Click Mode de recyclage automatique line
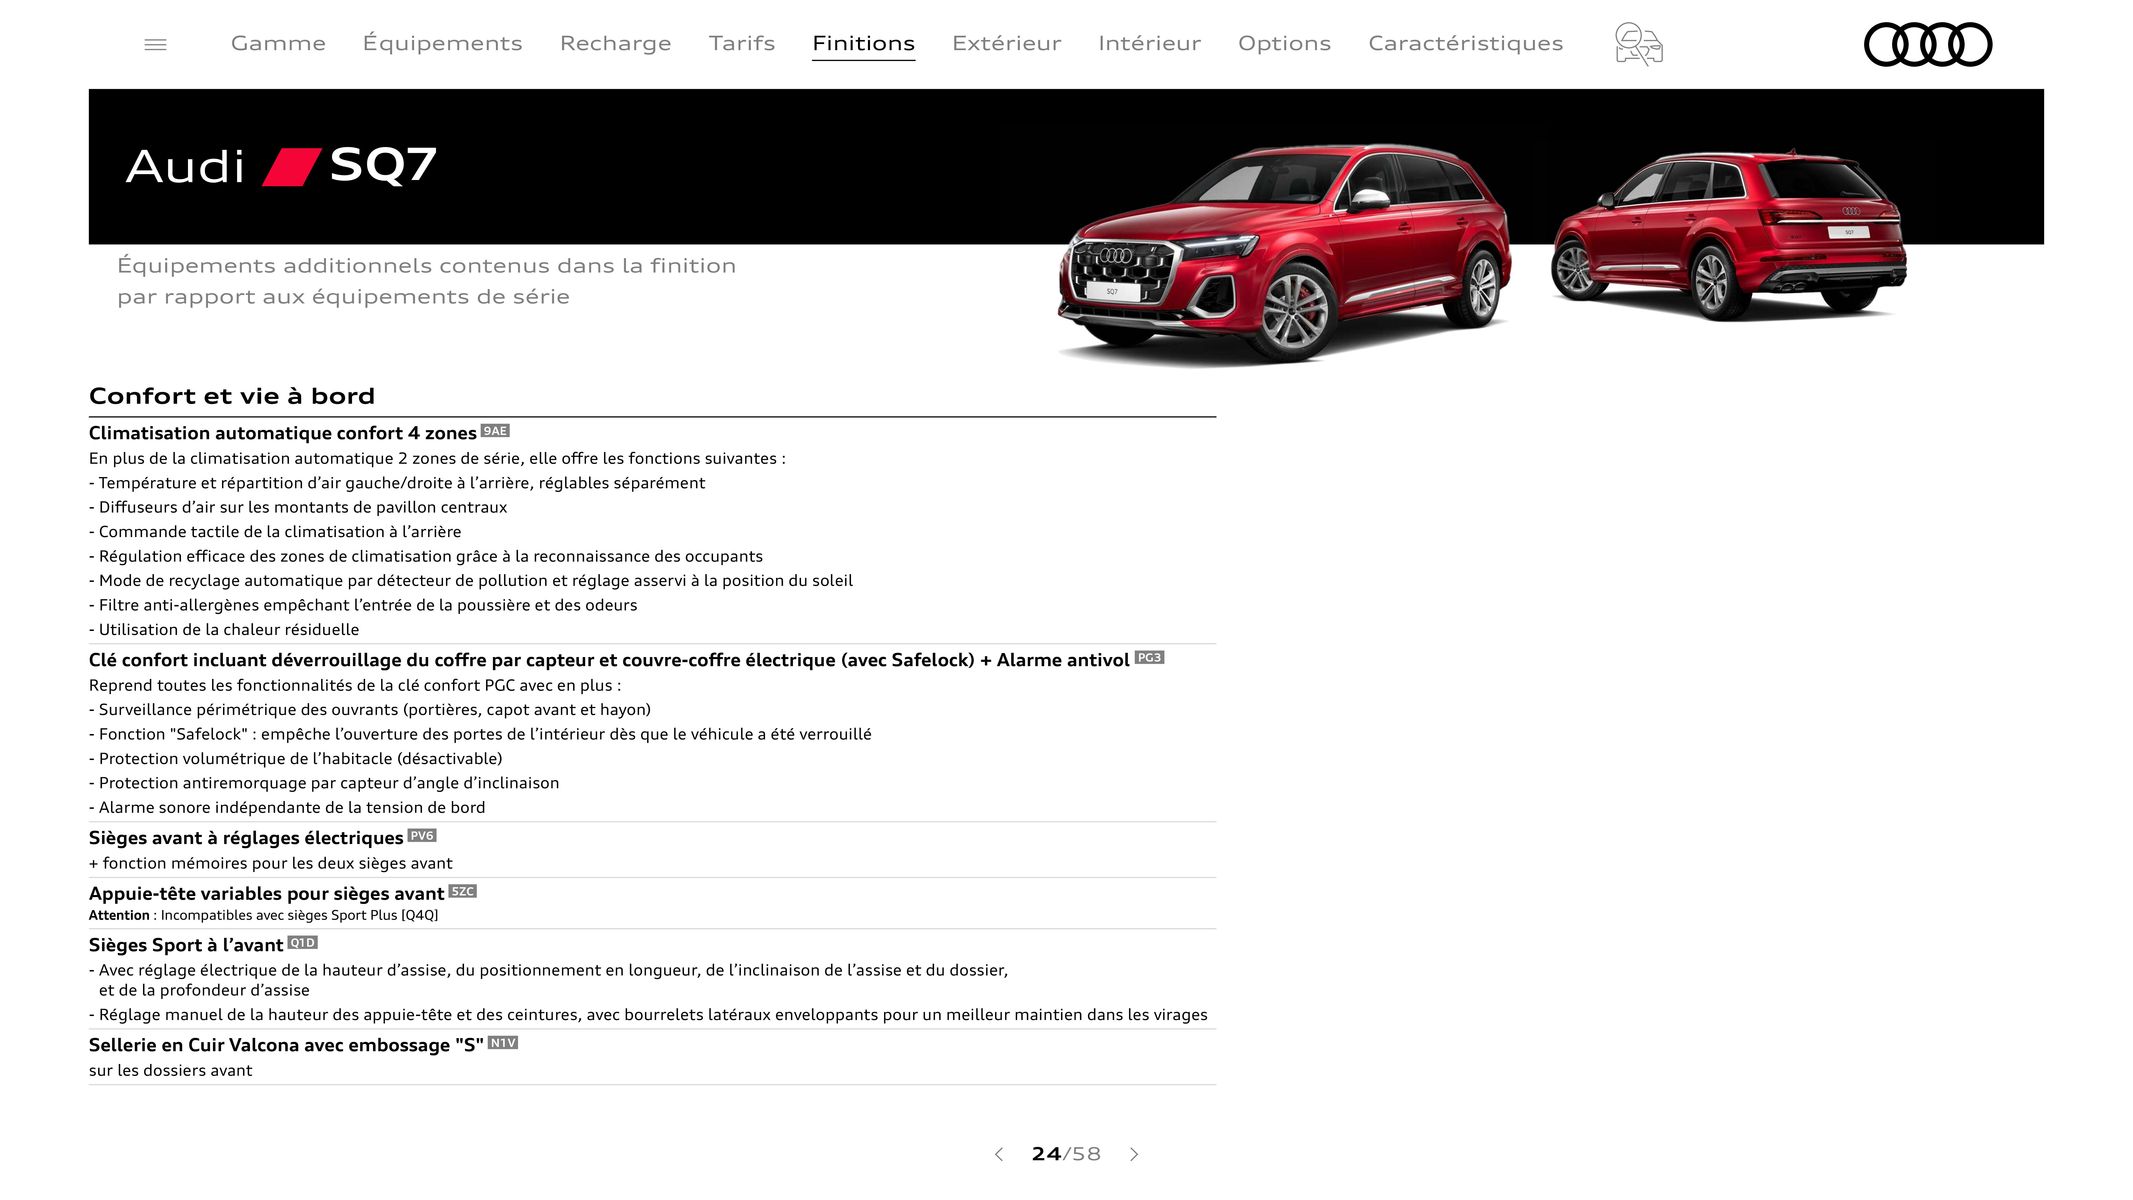The image size is (2133, 1200). [471, 581]
